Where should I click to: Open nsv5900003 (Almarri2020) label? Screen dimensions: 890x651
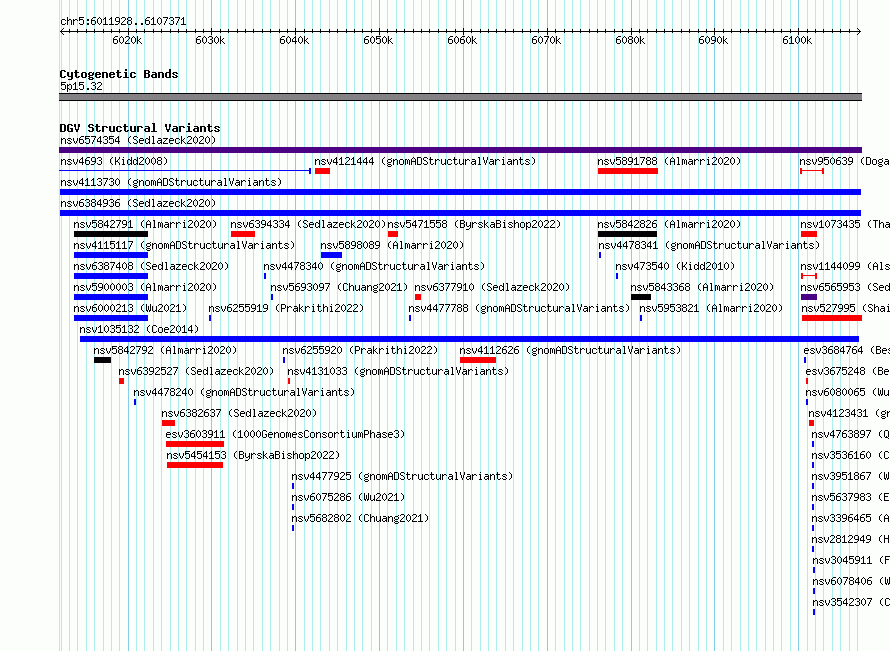click(x=145, y=287)
